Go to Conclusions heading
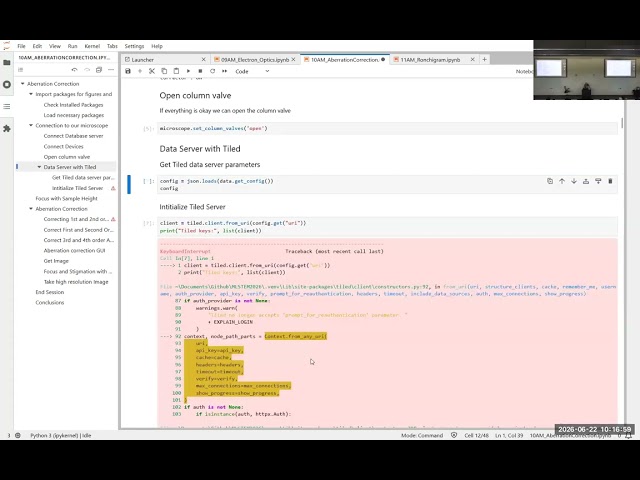 [x=50, y=302]
